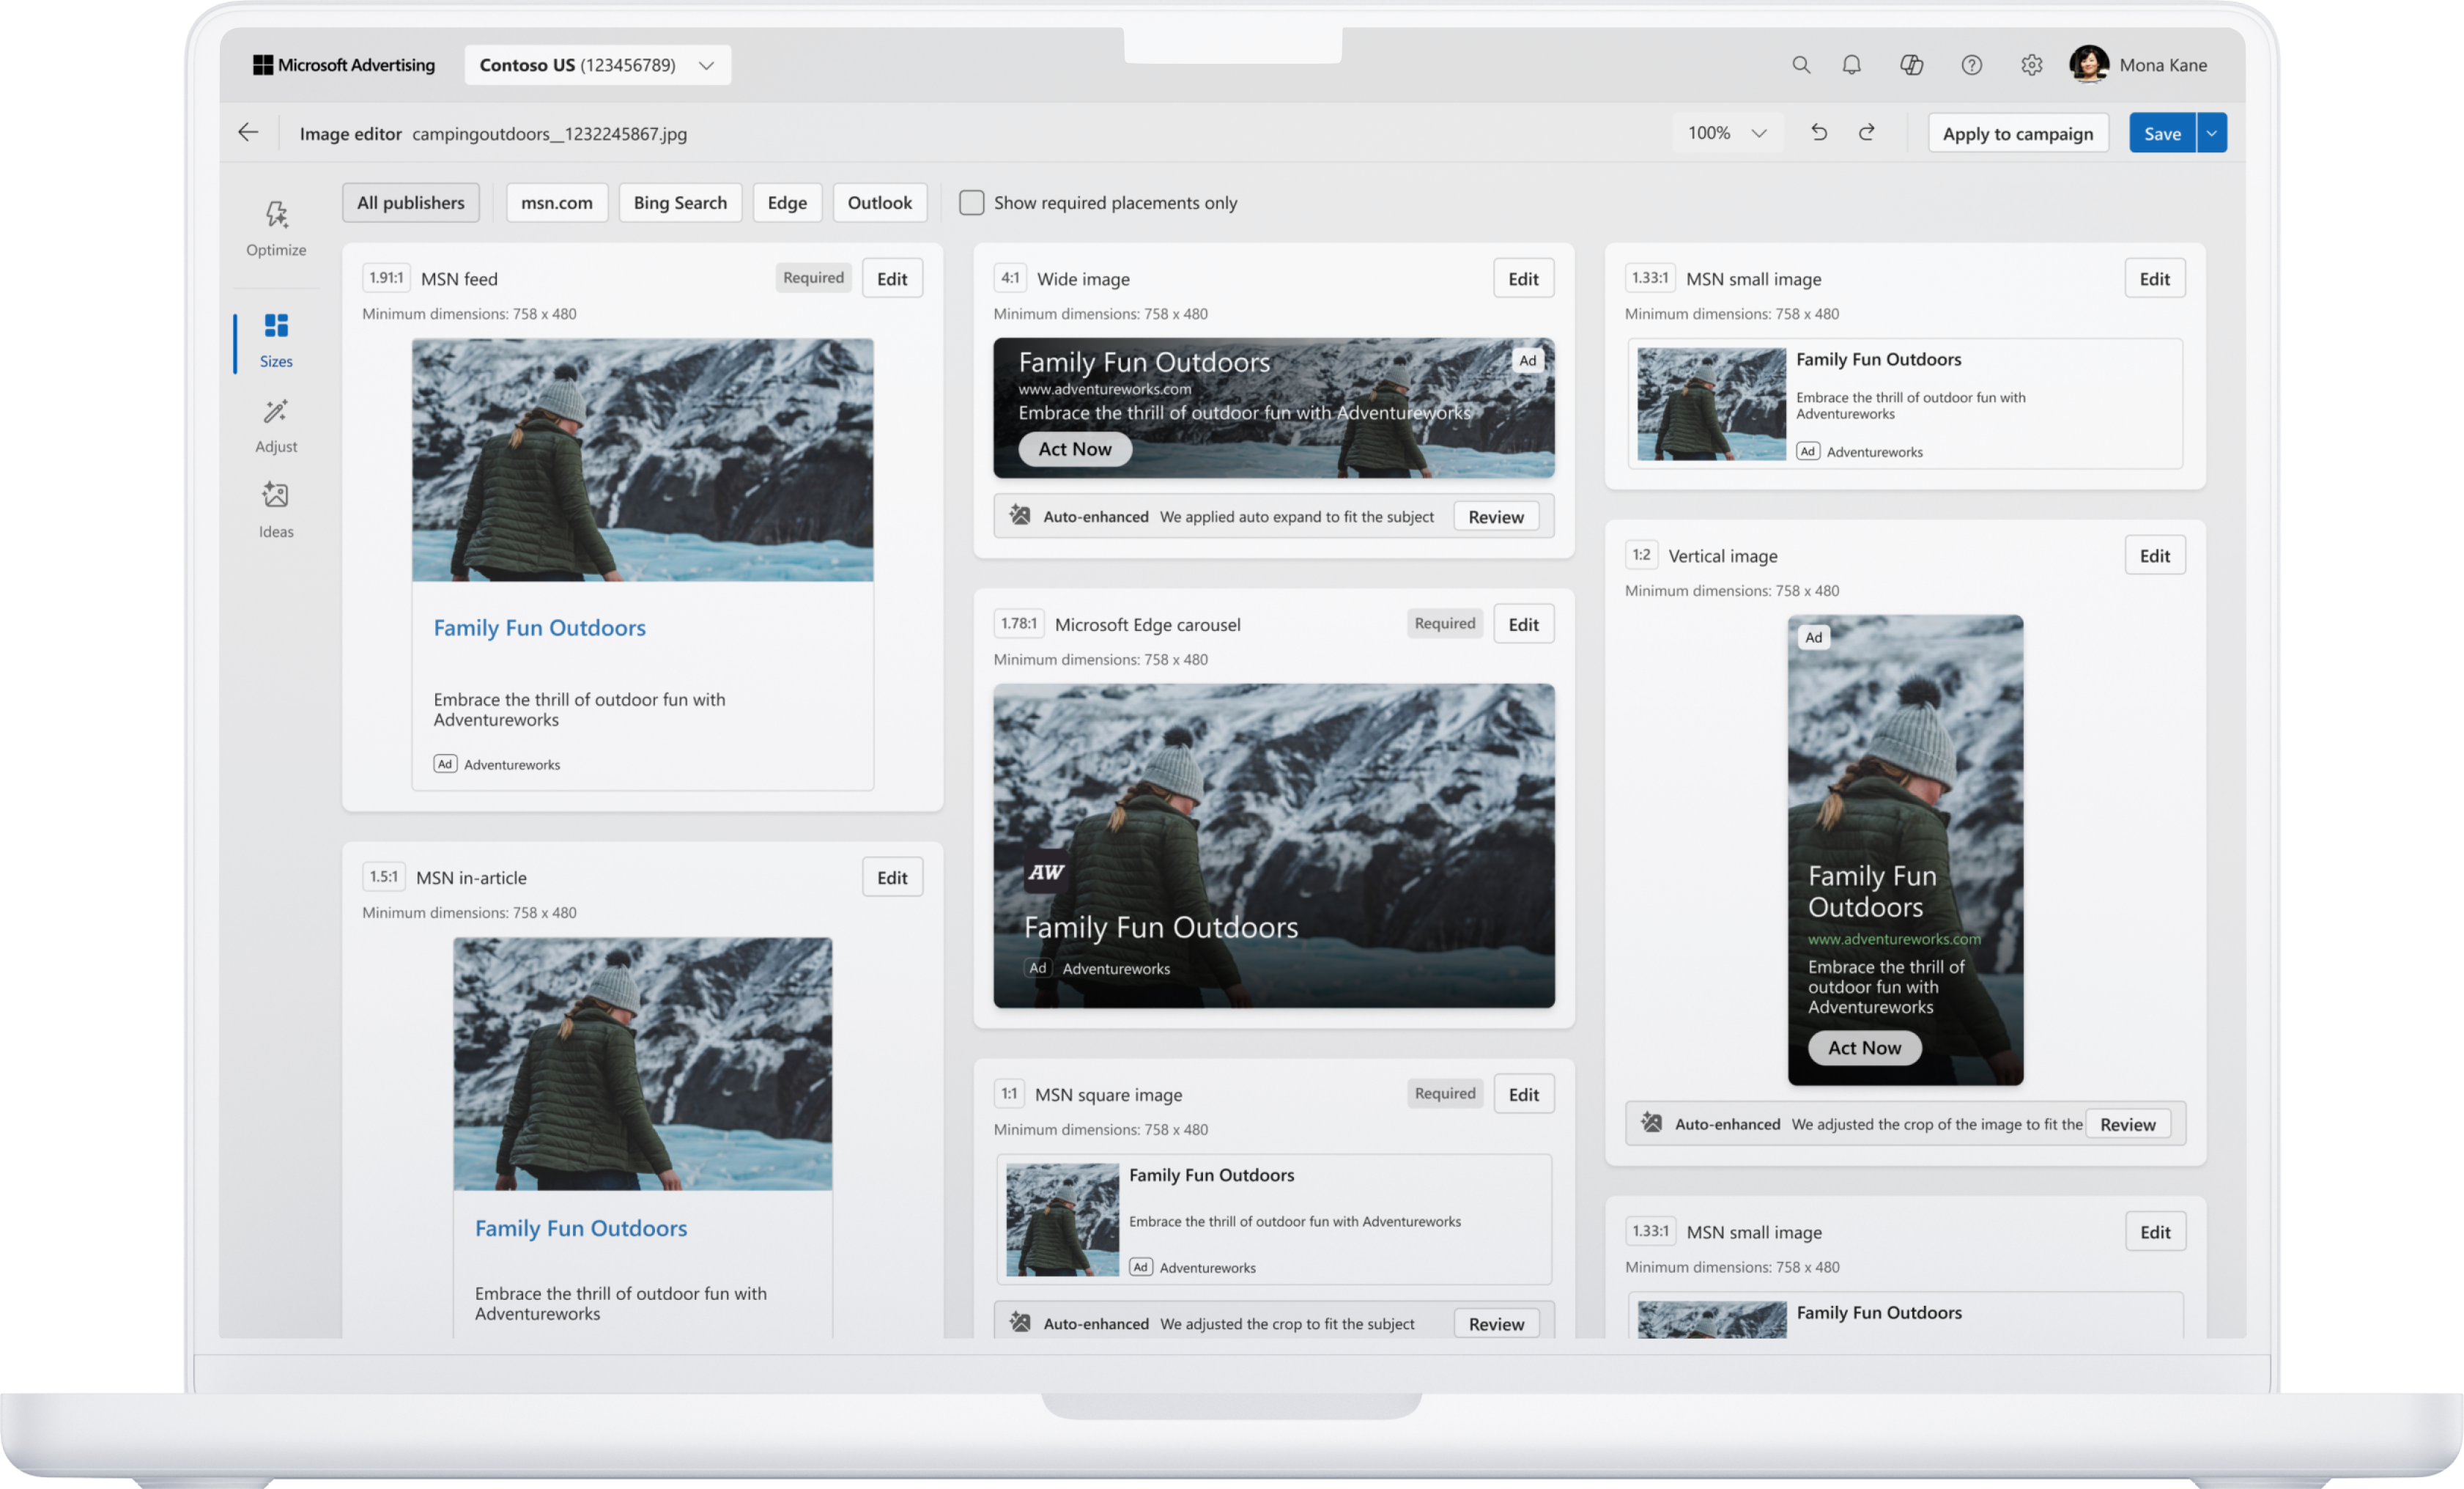Image resolution: width=2464 pixels, height=1489 pixels.
Task: Select the Sizes panel icon
Action: coord(276,326)
